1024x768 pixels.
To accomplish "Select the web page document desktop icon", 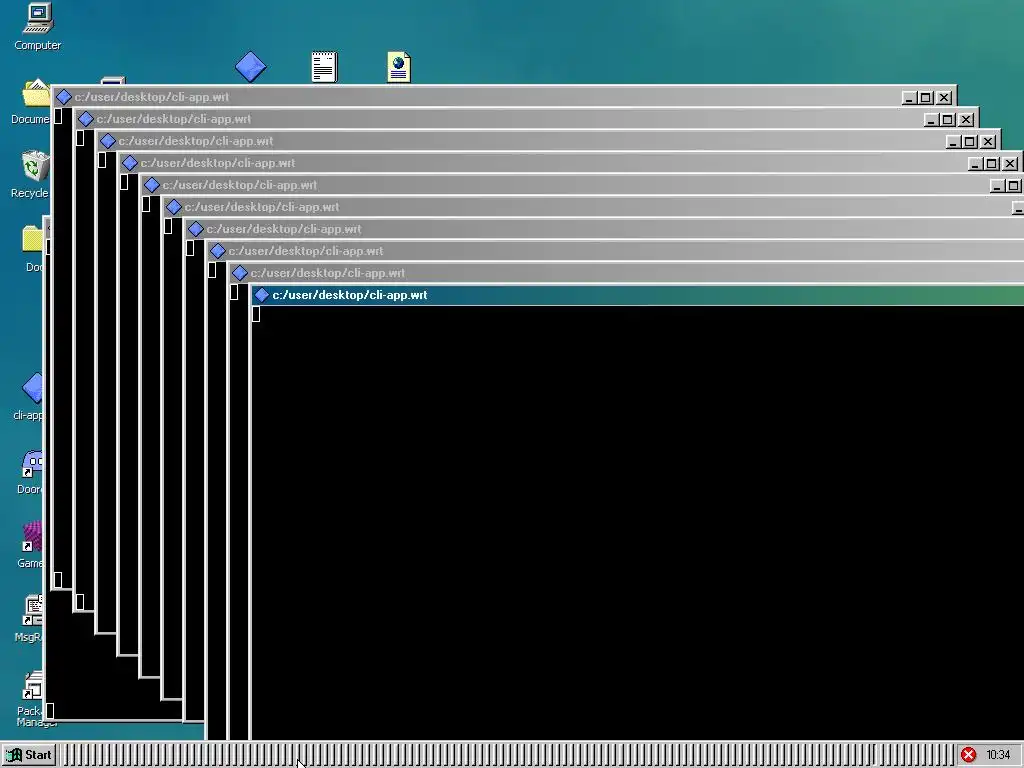I will click(x=399, y=67).
